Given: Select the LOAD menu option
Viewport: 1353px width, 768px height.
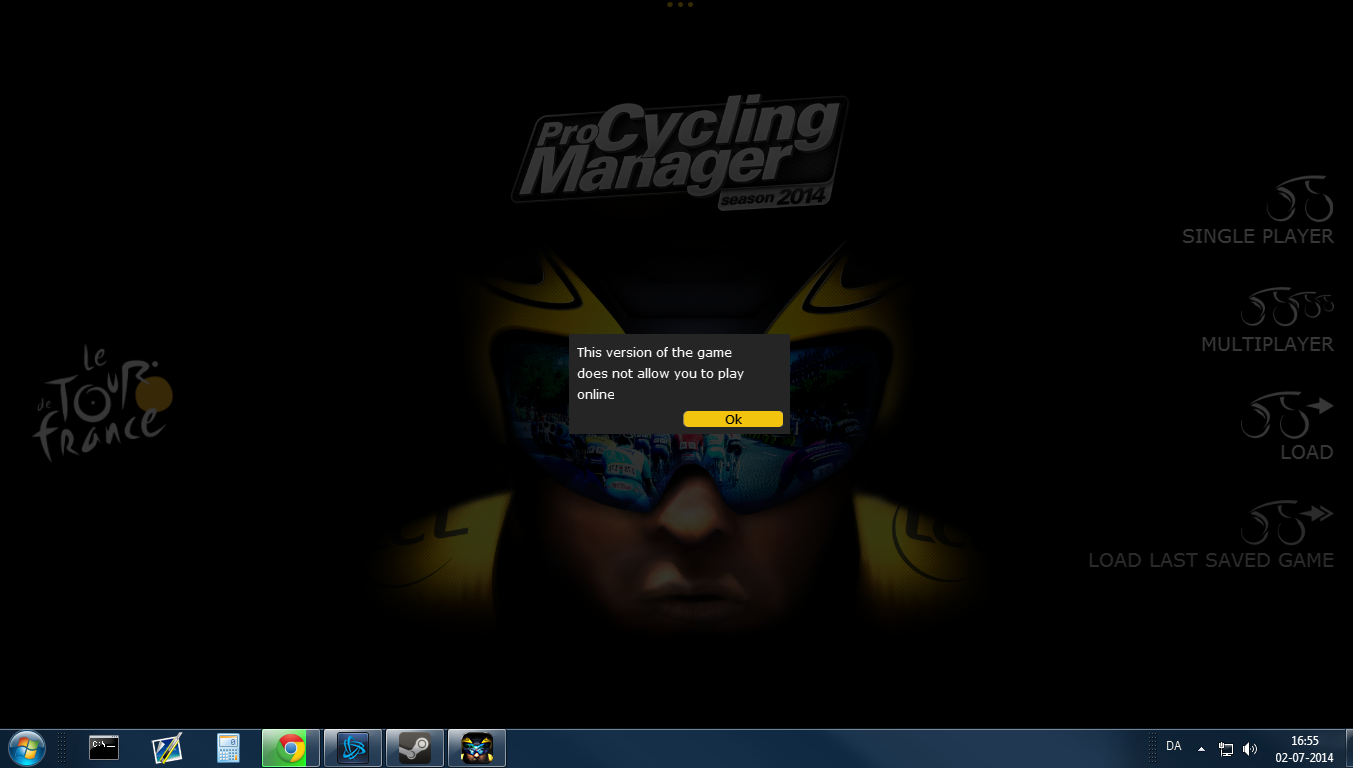Looking at the screenshot, I should click(1288, 427).
